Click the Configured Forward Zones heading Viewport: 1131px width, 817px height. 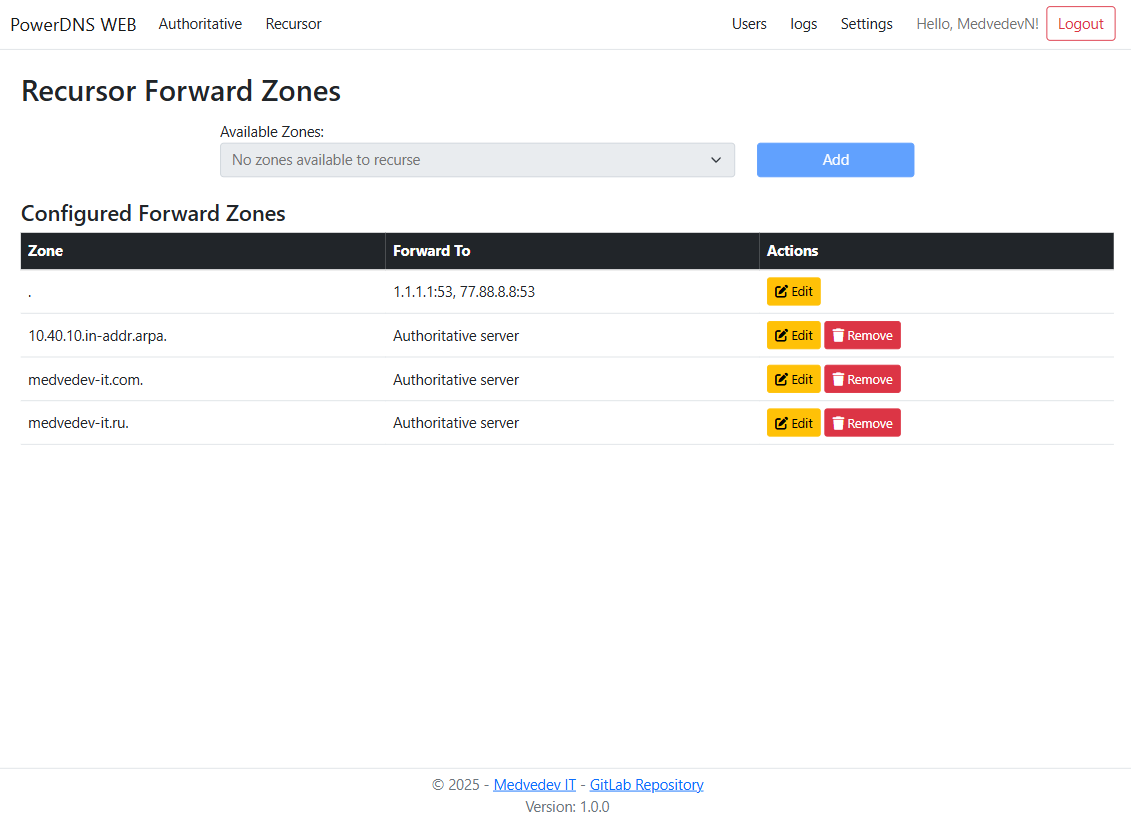pos(153,213)
